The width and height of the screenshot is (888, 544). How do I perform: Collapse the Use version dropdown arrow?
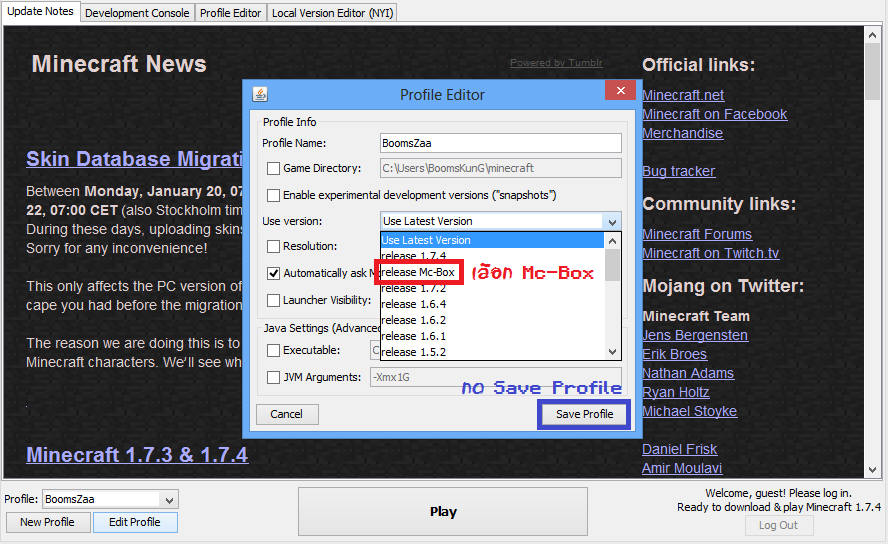[612, 221]
